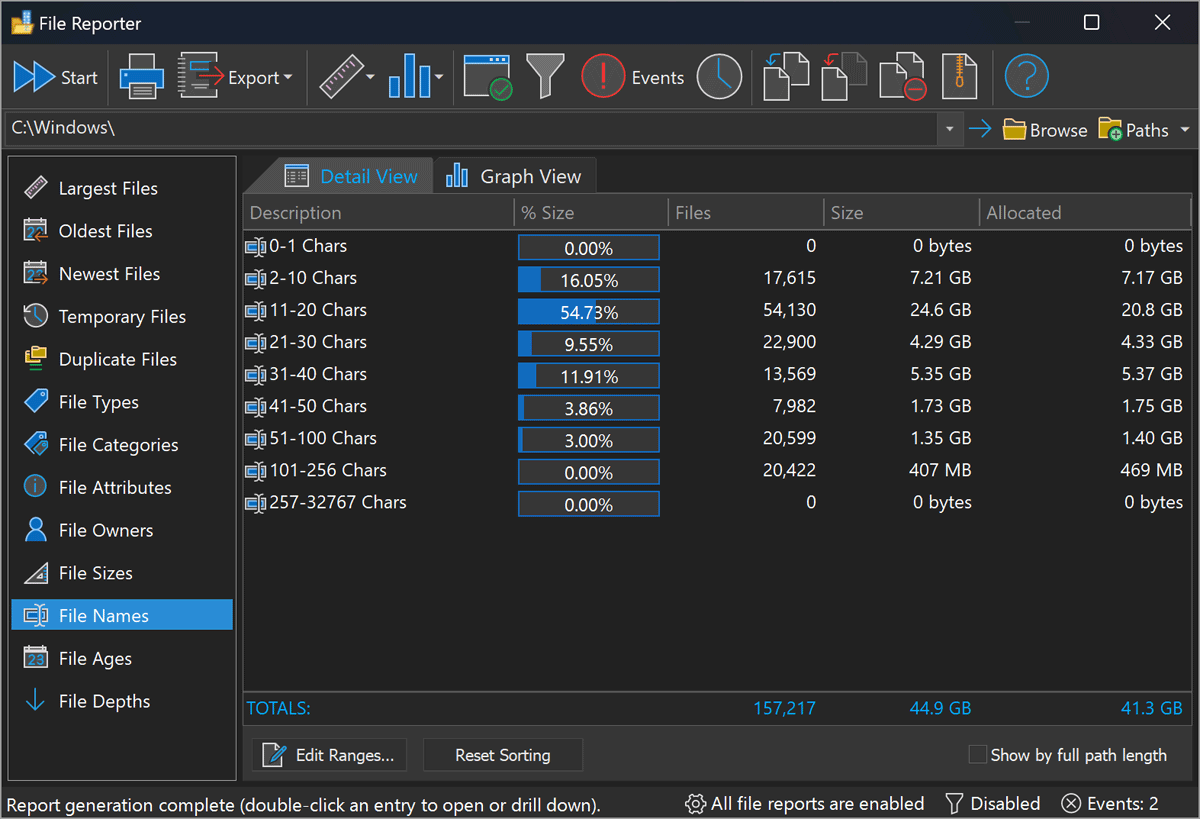The width and height of the screenshot is (1200, 819).
Task: Click the funnel filter icon
Action: (x=545, y=77)
